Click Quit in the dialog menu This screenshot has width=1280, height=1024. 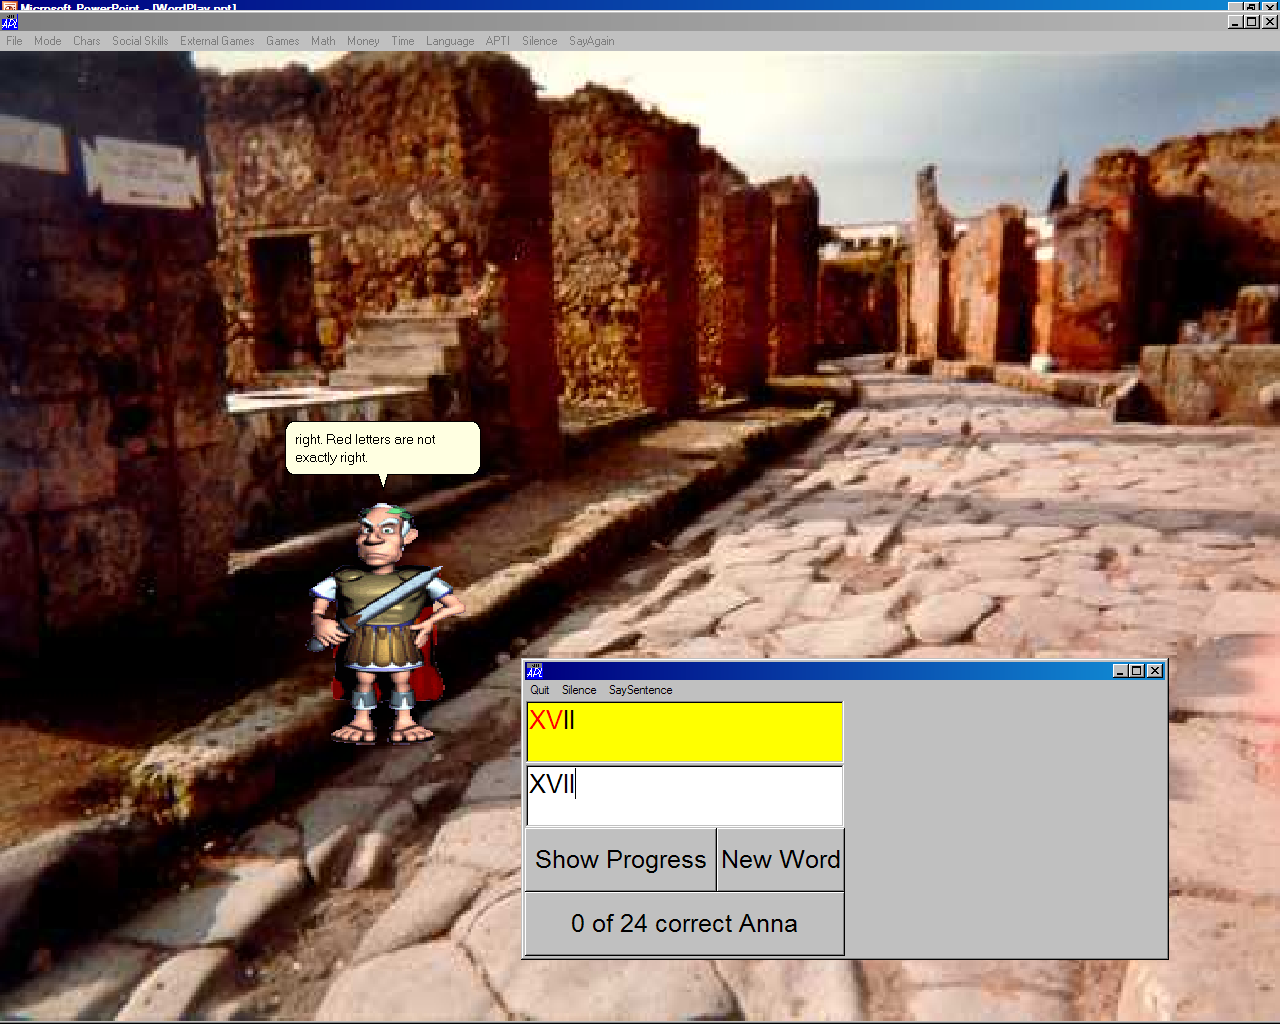[x=540, y=690]
